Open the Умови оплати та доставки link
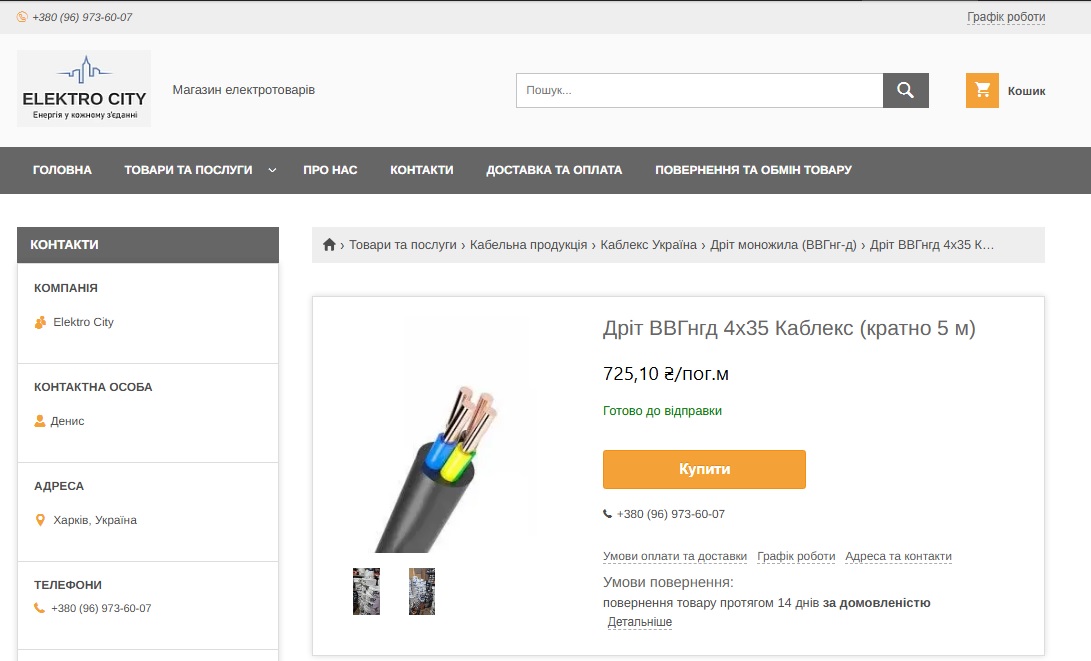 674,556
